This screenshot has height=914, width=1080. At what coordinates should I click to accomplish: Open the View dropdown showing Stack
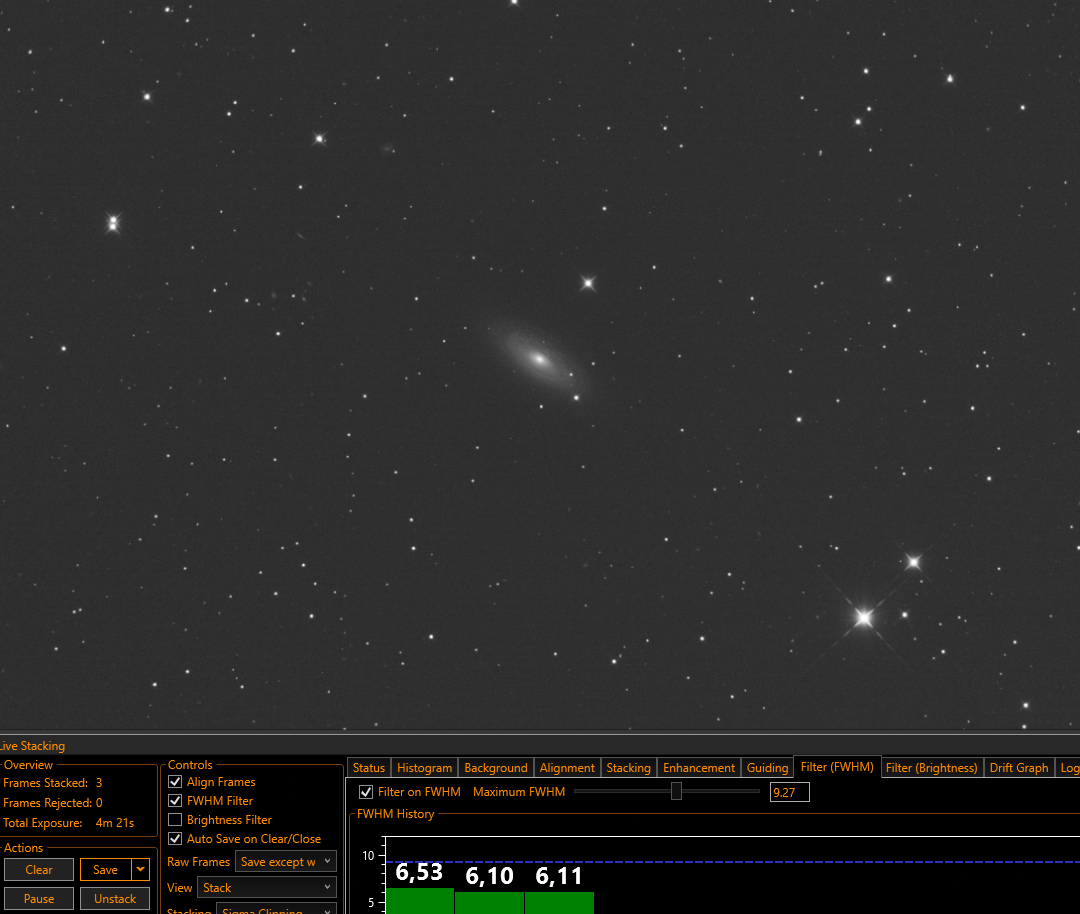(267, 888)
